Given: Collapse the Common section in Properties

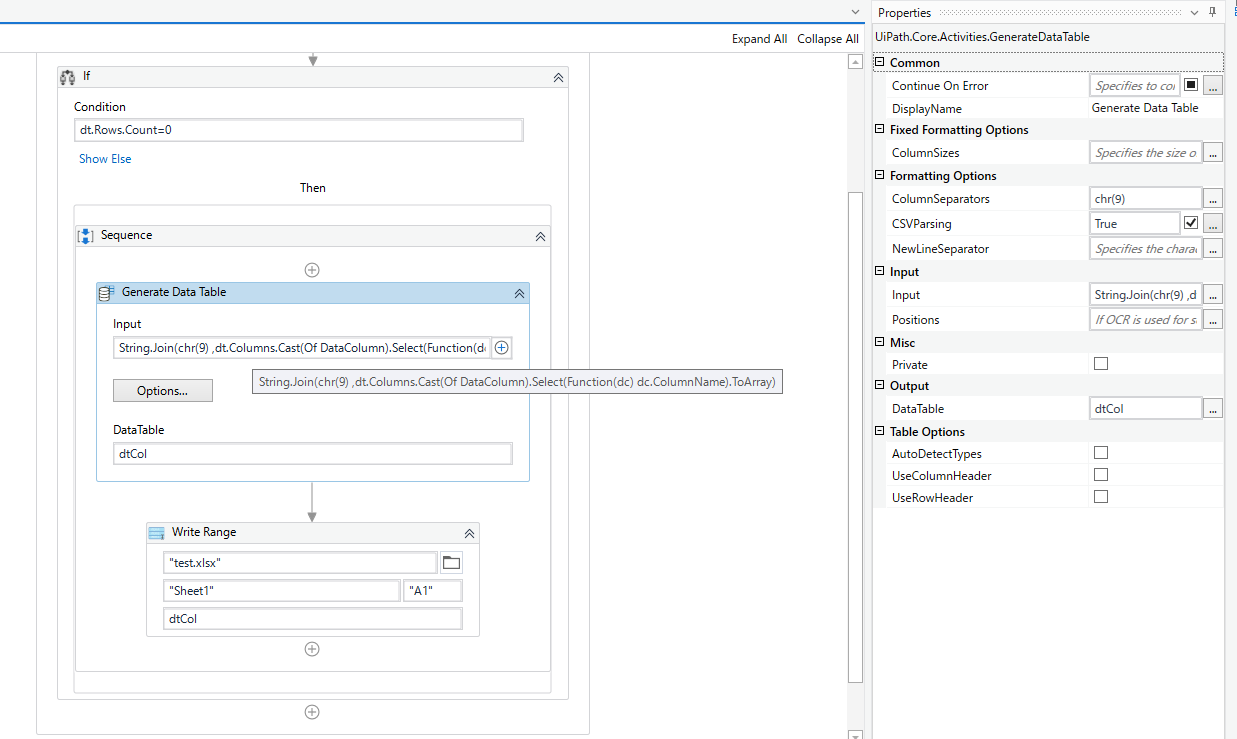Looking at the screenshot, I should click(x=880, y=61).
